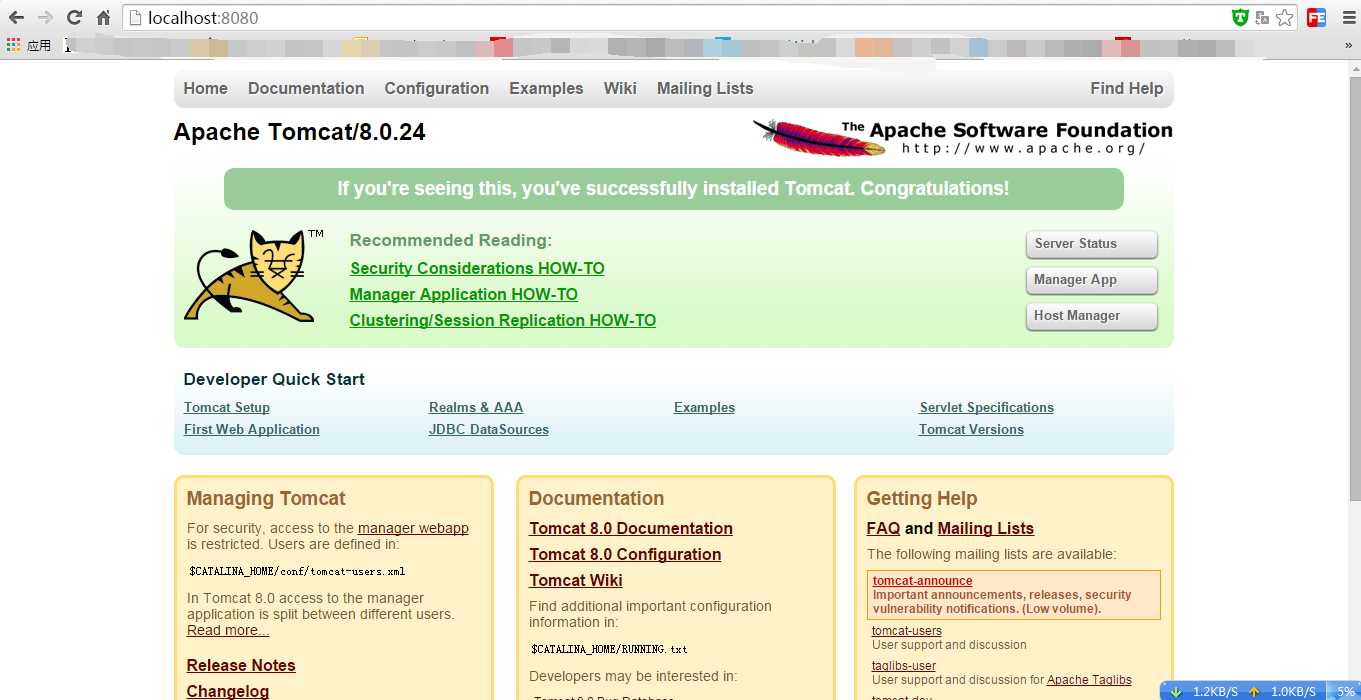The image size is (1361, 700).
Task: Follow the manager webapp link
Action: click(413, 528)
